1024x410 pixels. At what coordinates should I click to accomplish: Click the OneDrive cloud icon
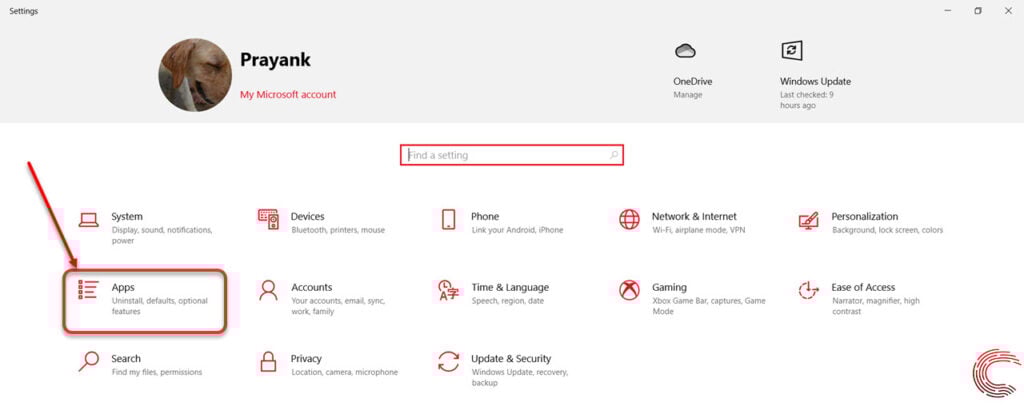(x=685, y=51)
